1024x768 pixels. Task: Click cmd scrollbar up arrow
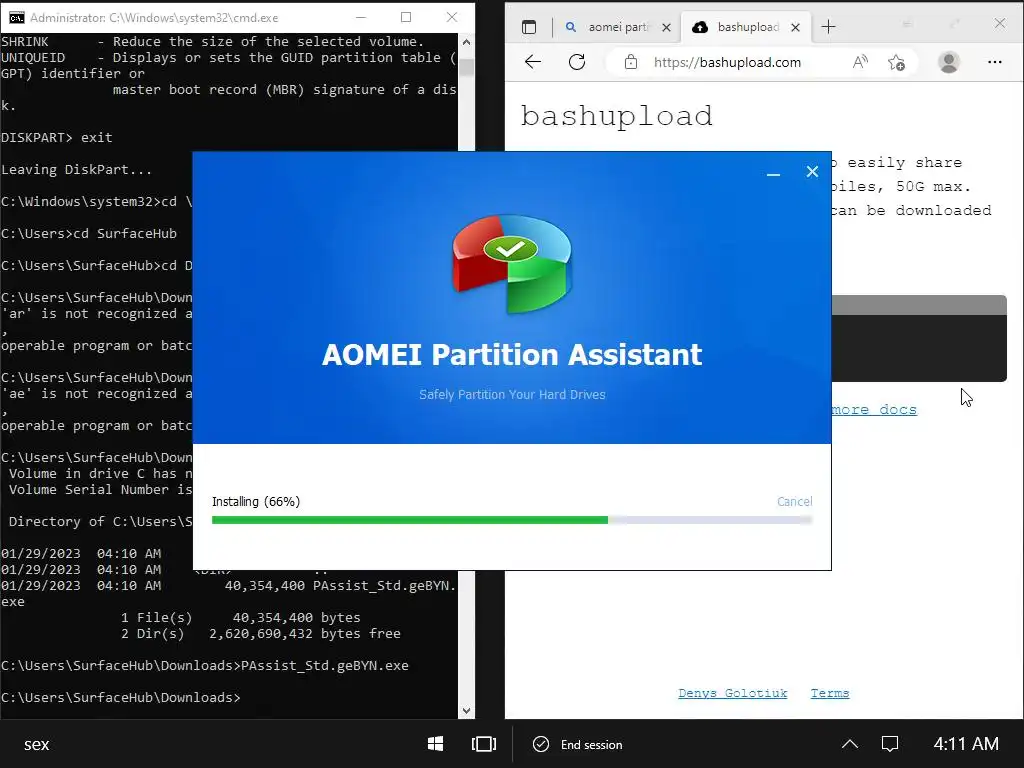pyautogui.click(x=466, y=42)
